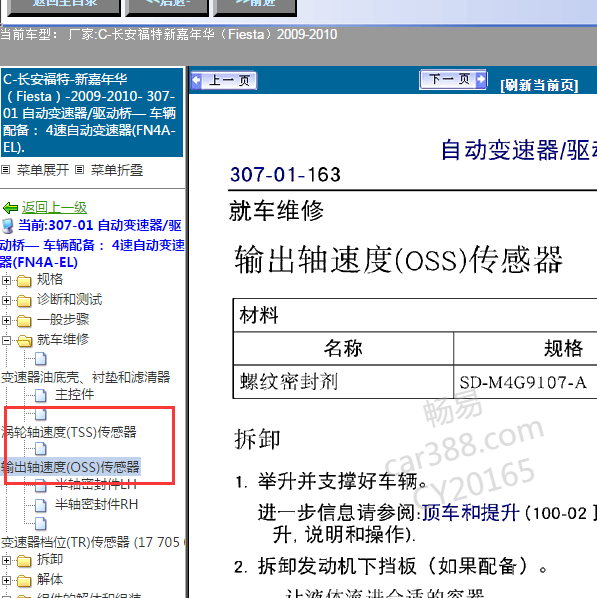597x598 pixels.
Task: Click the open 就车维修 folder icon
Action: [24, 340]
